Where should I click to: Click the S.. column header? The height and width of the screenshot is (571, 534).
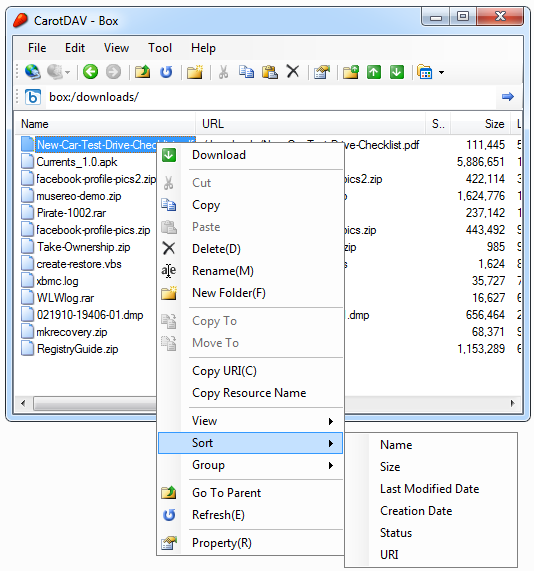click(x=438, y=124)
